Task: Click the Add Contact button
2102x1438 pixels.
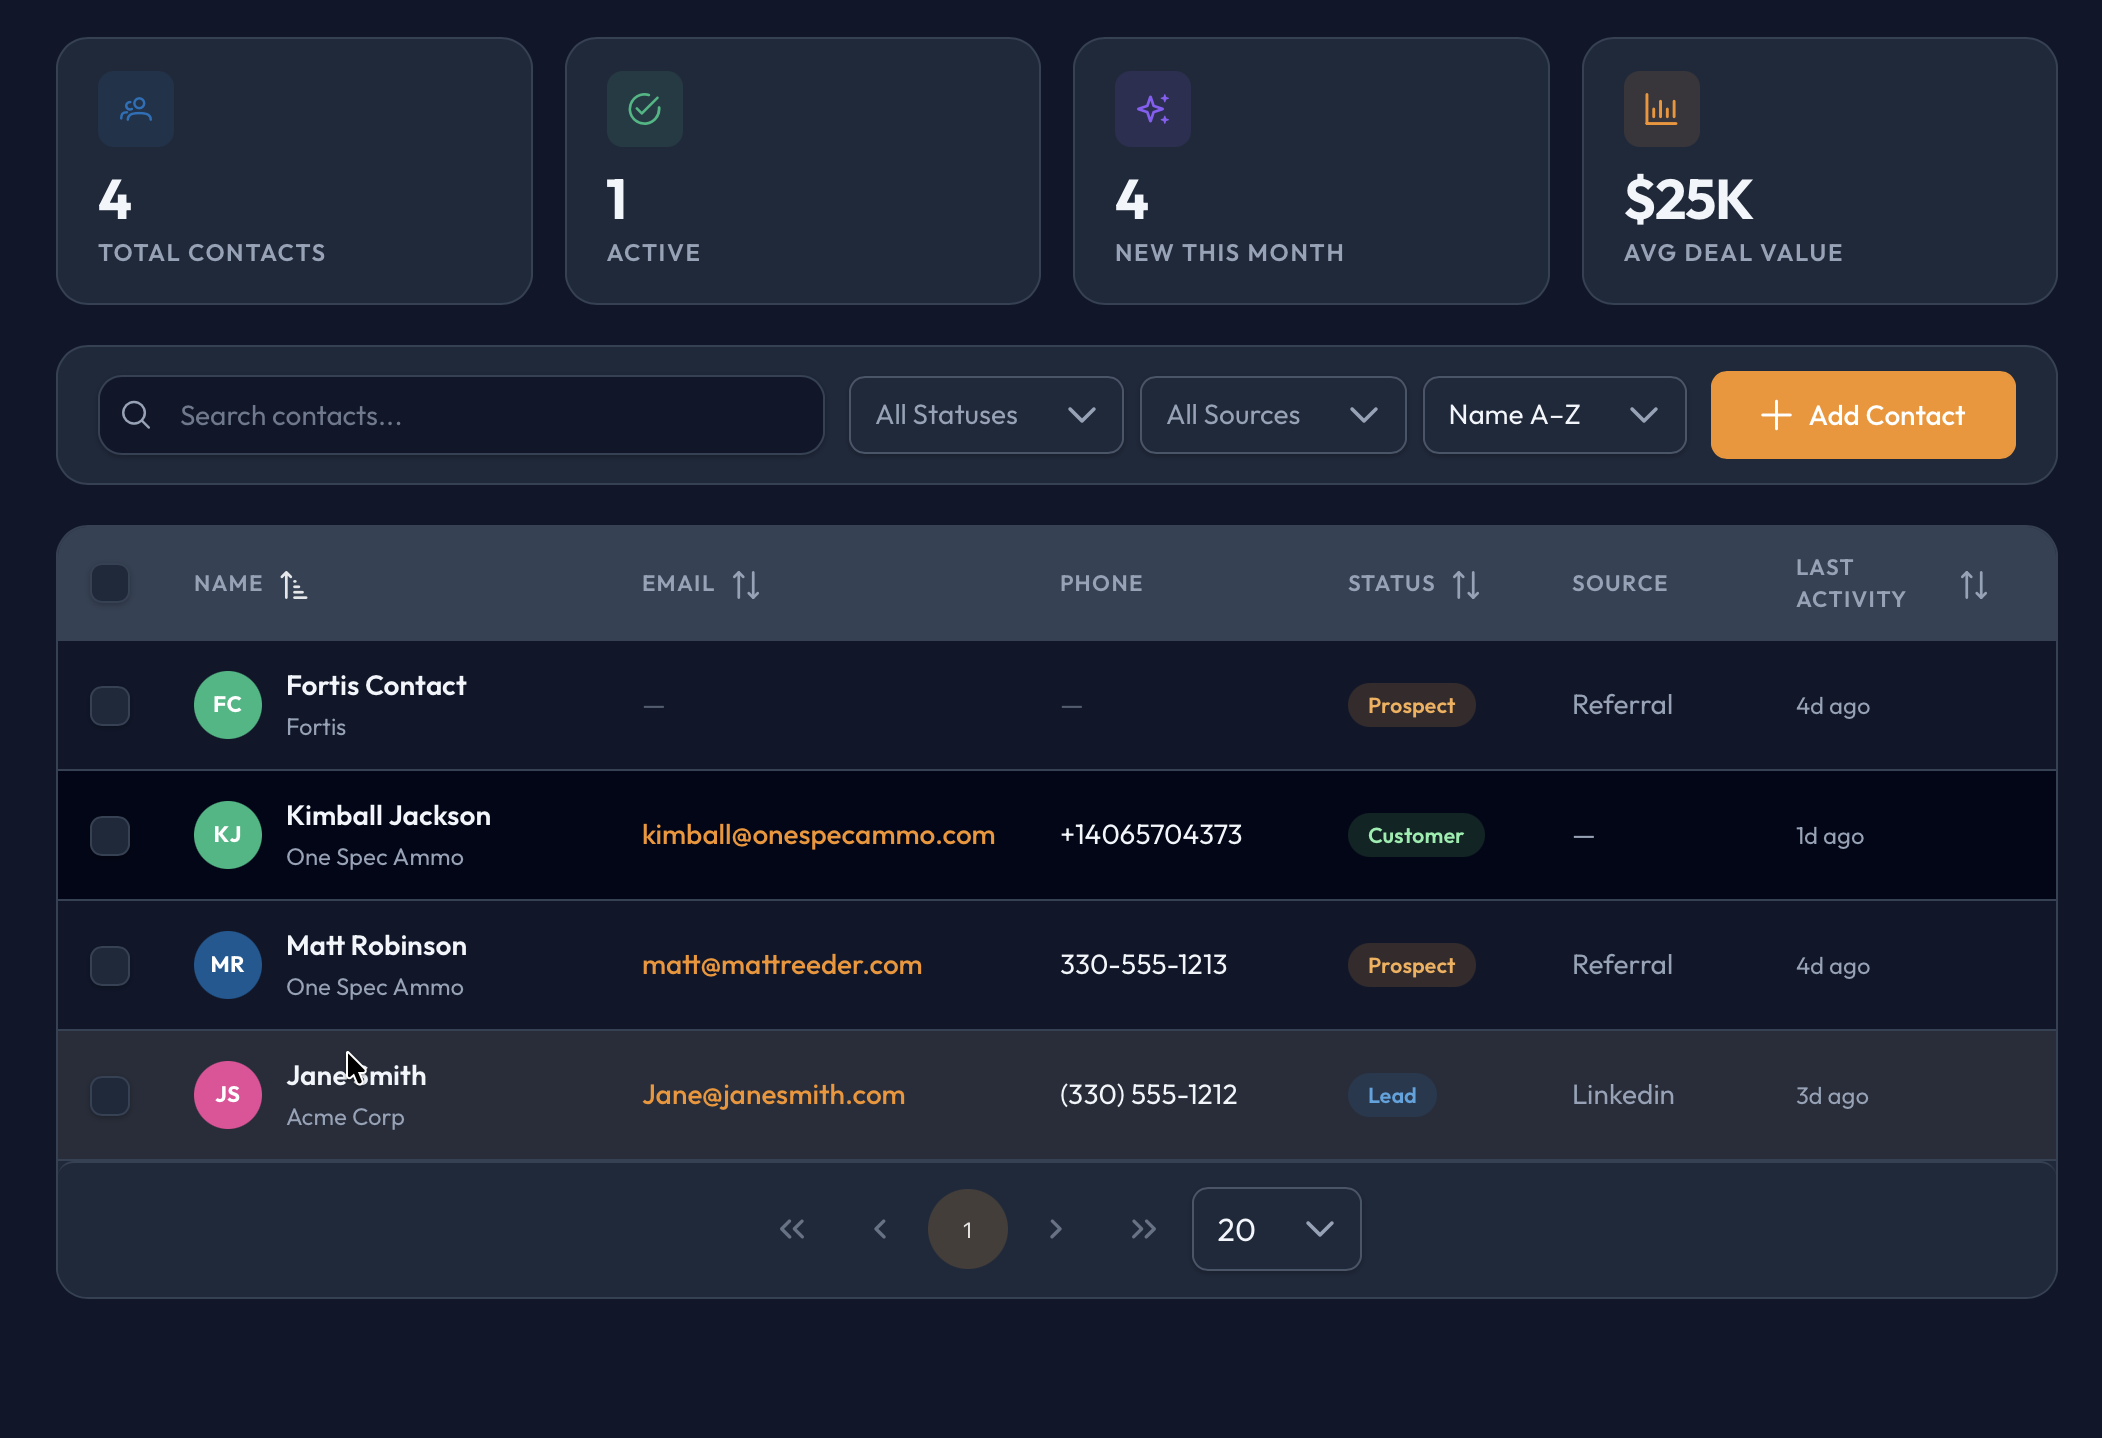Action: pos(1862,415)
